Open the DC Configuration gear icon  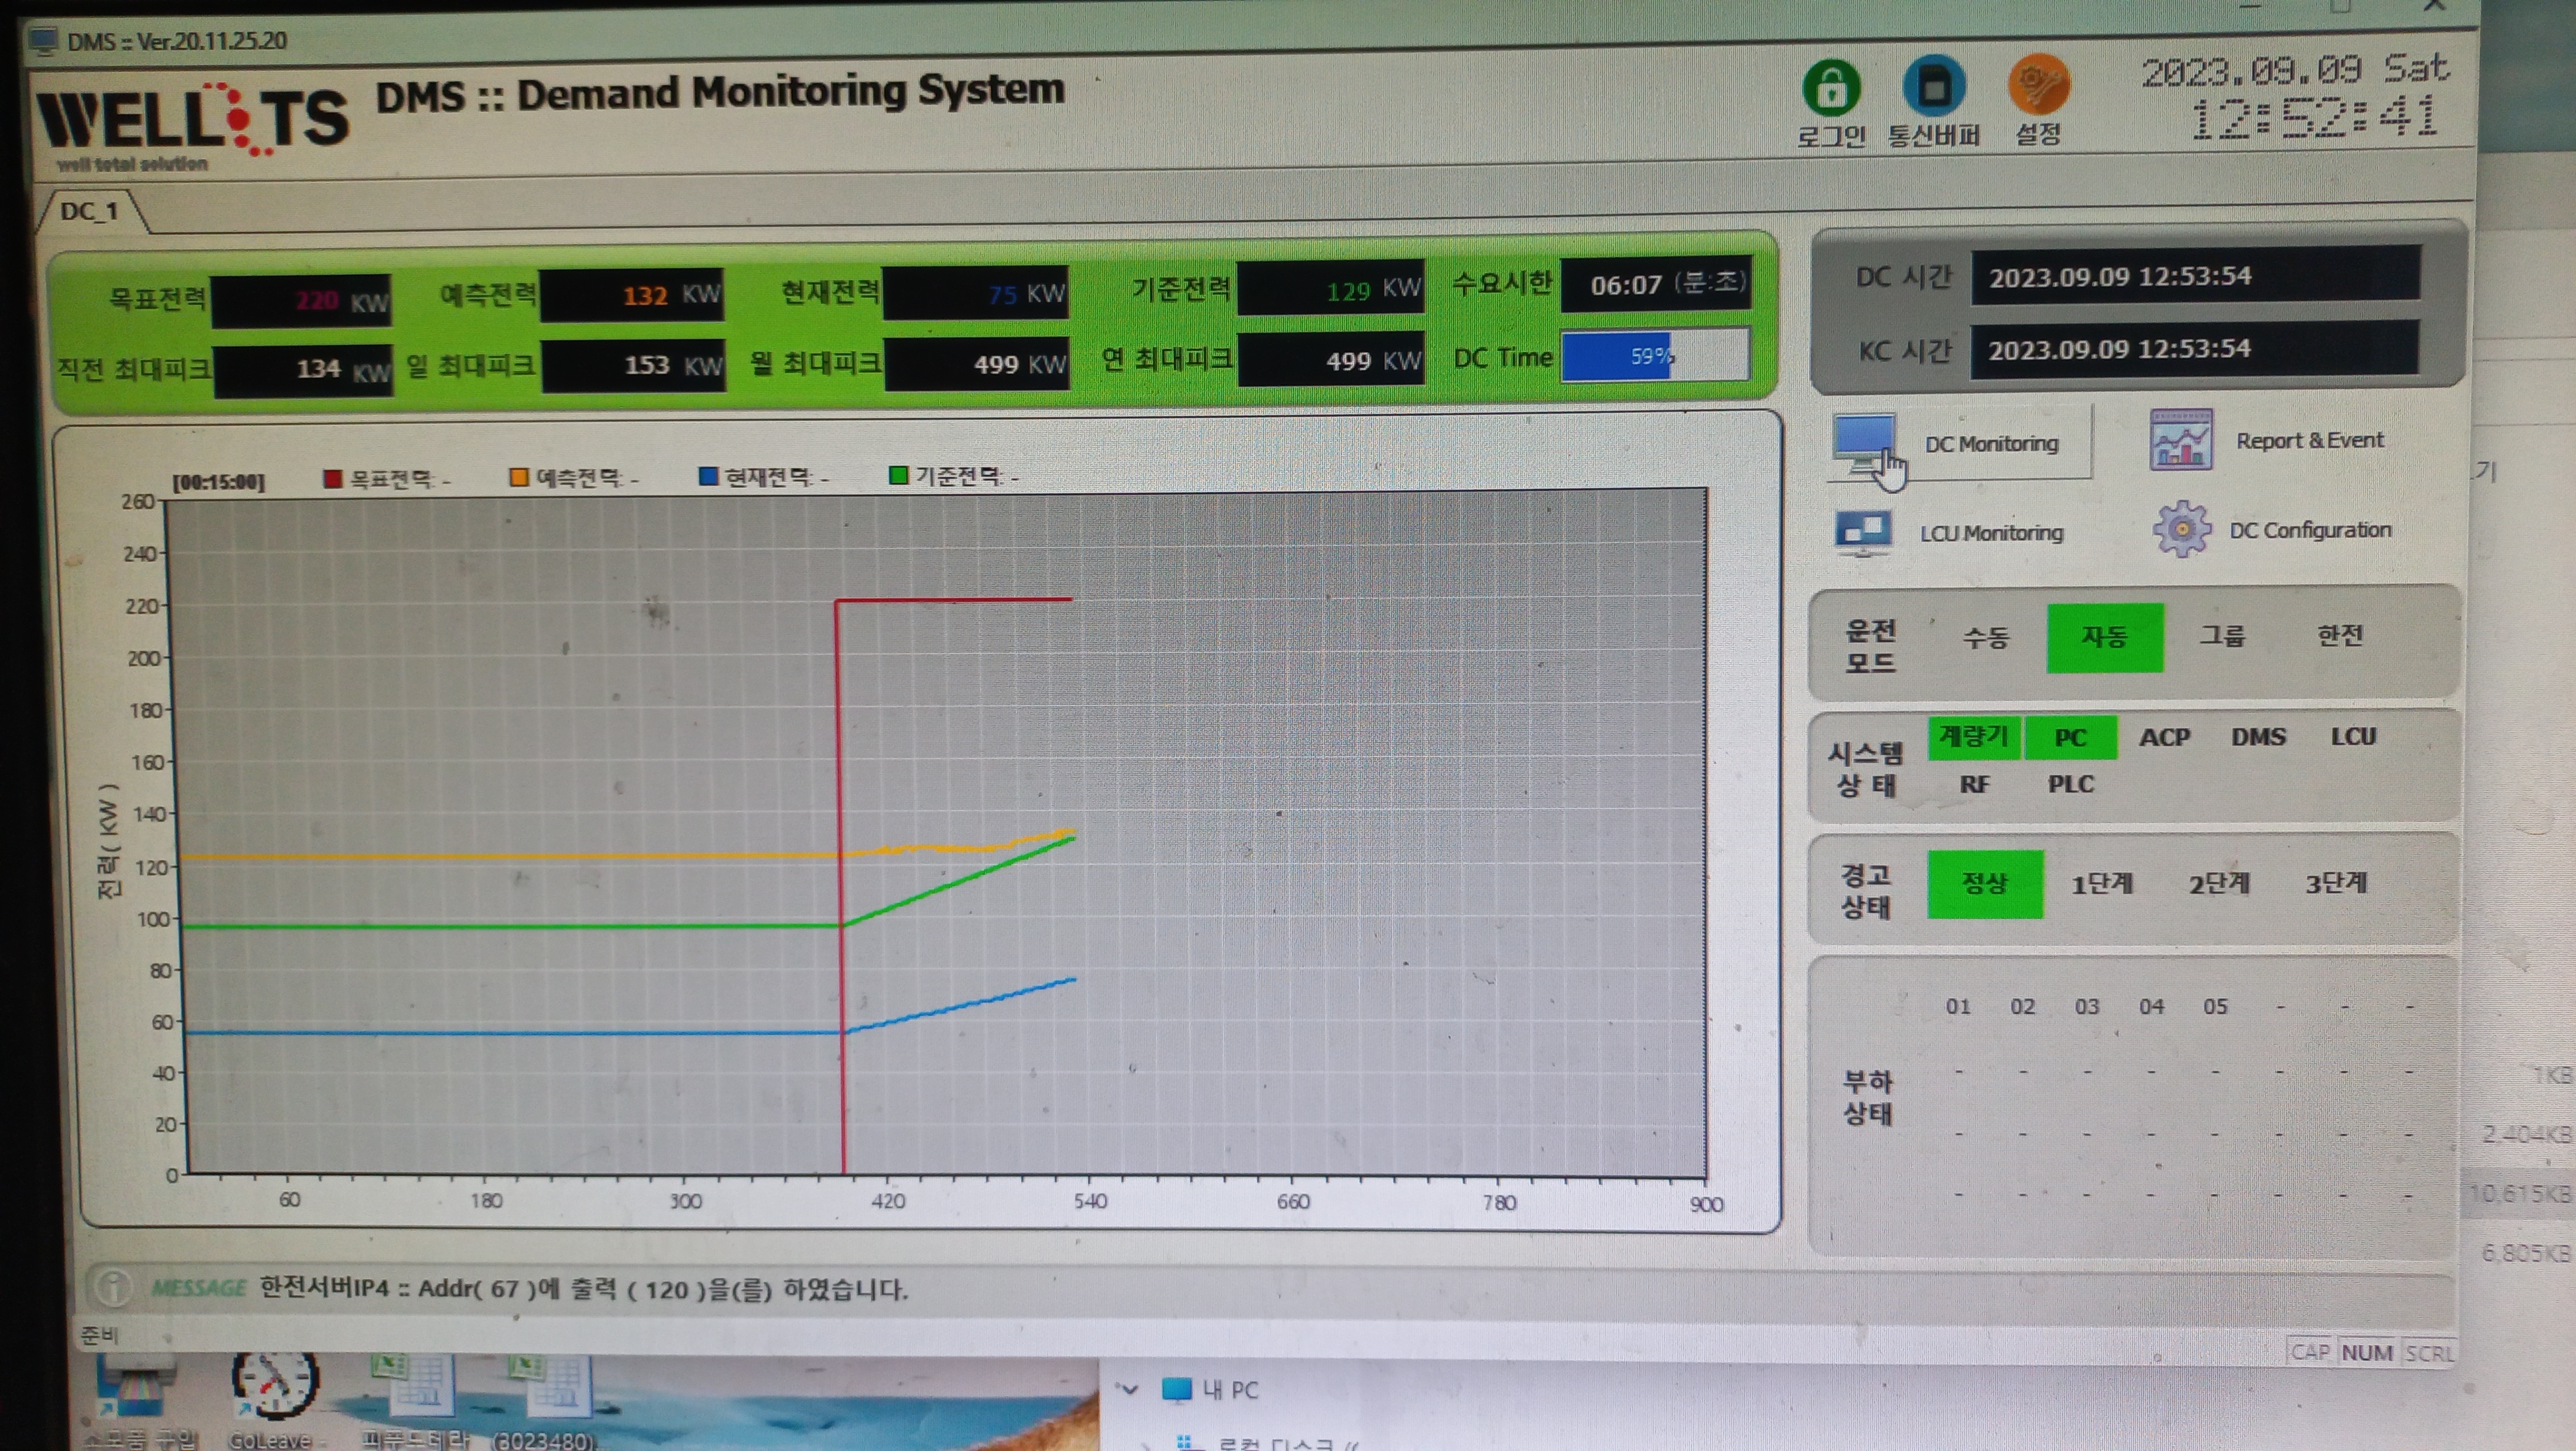tap(2181, 529)
